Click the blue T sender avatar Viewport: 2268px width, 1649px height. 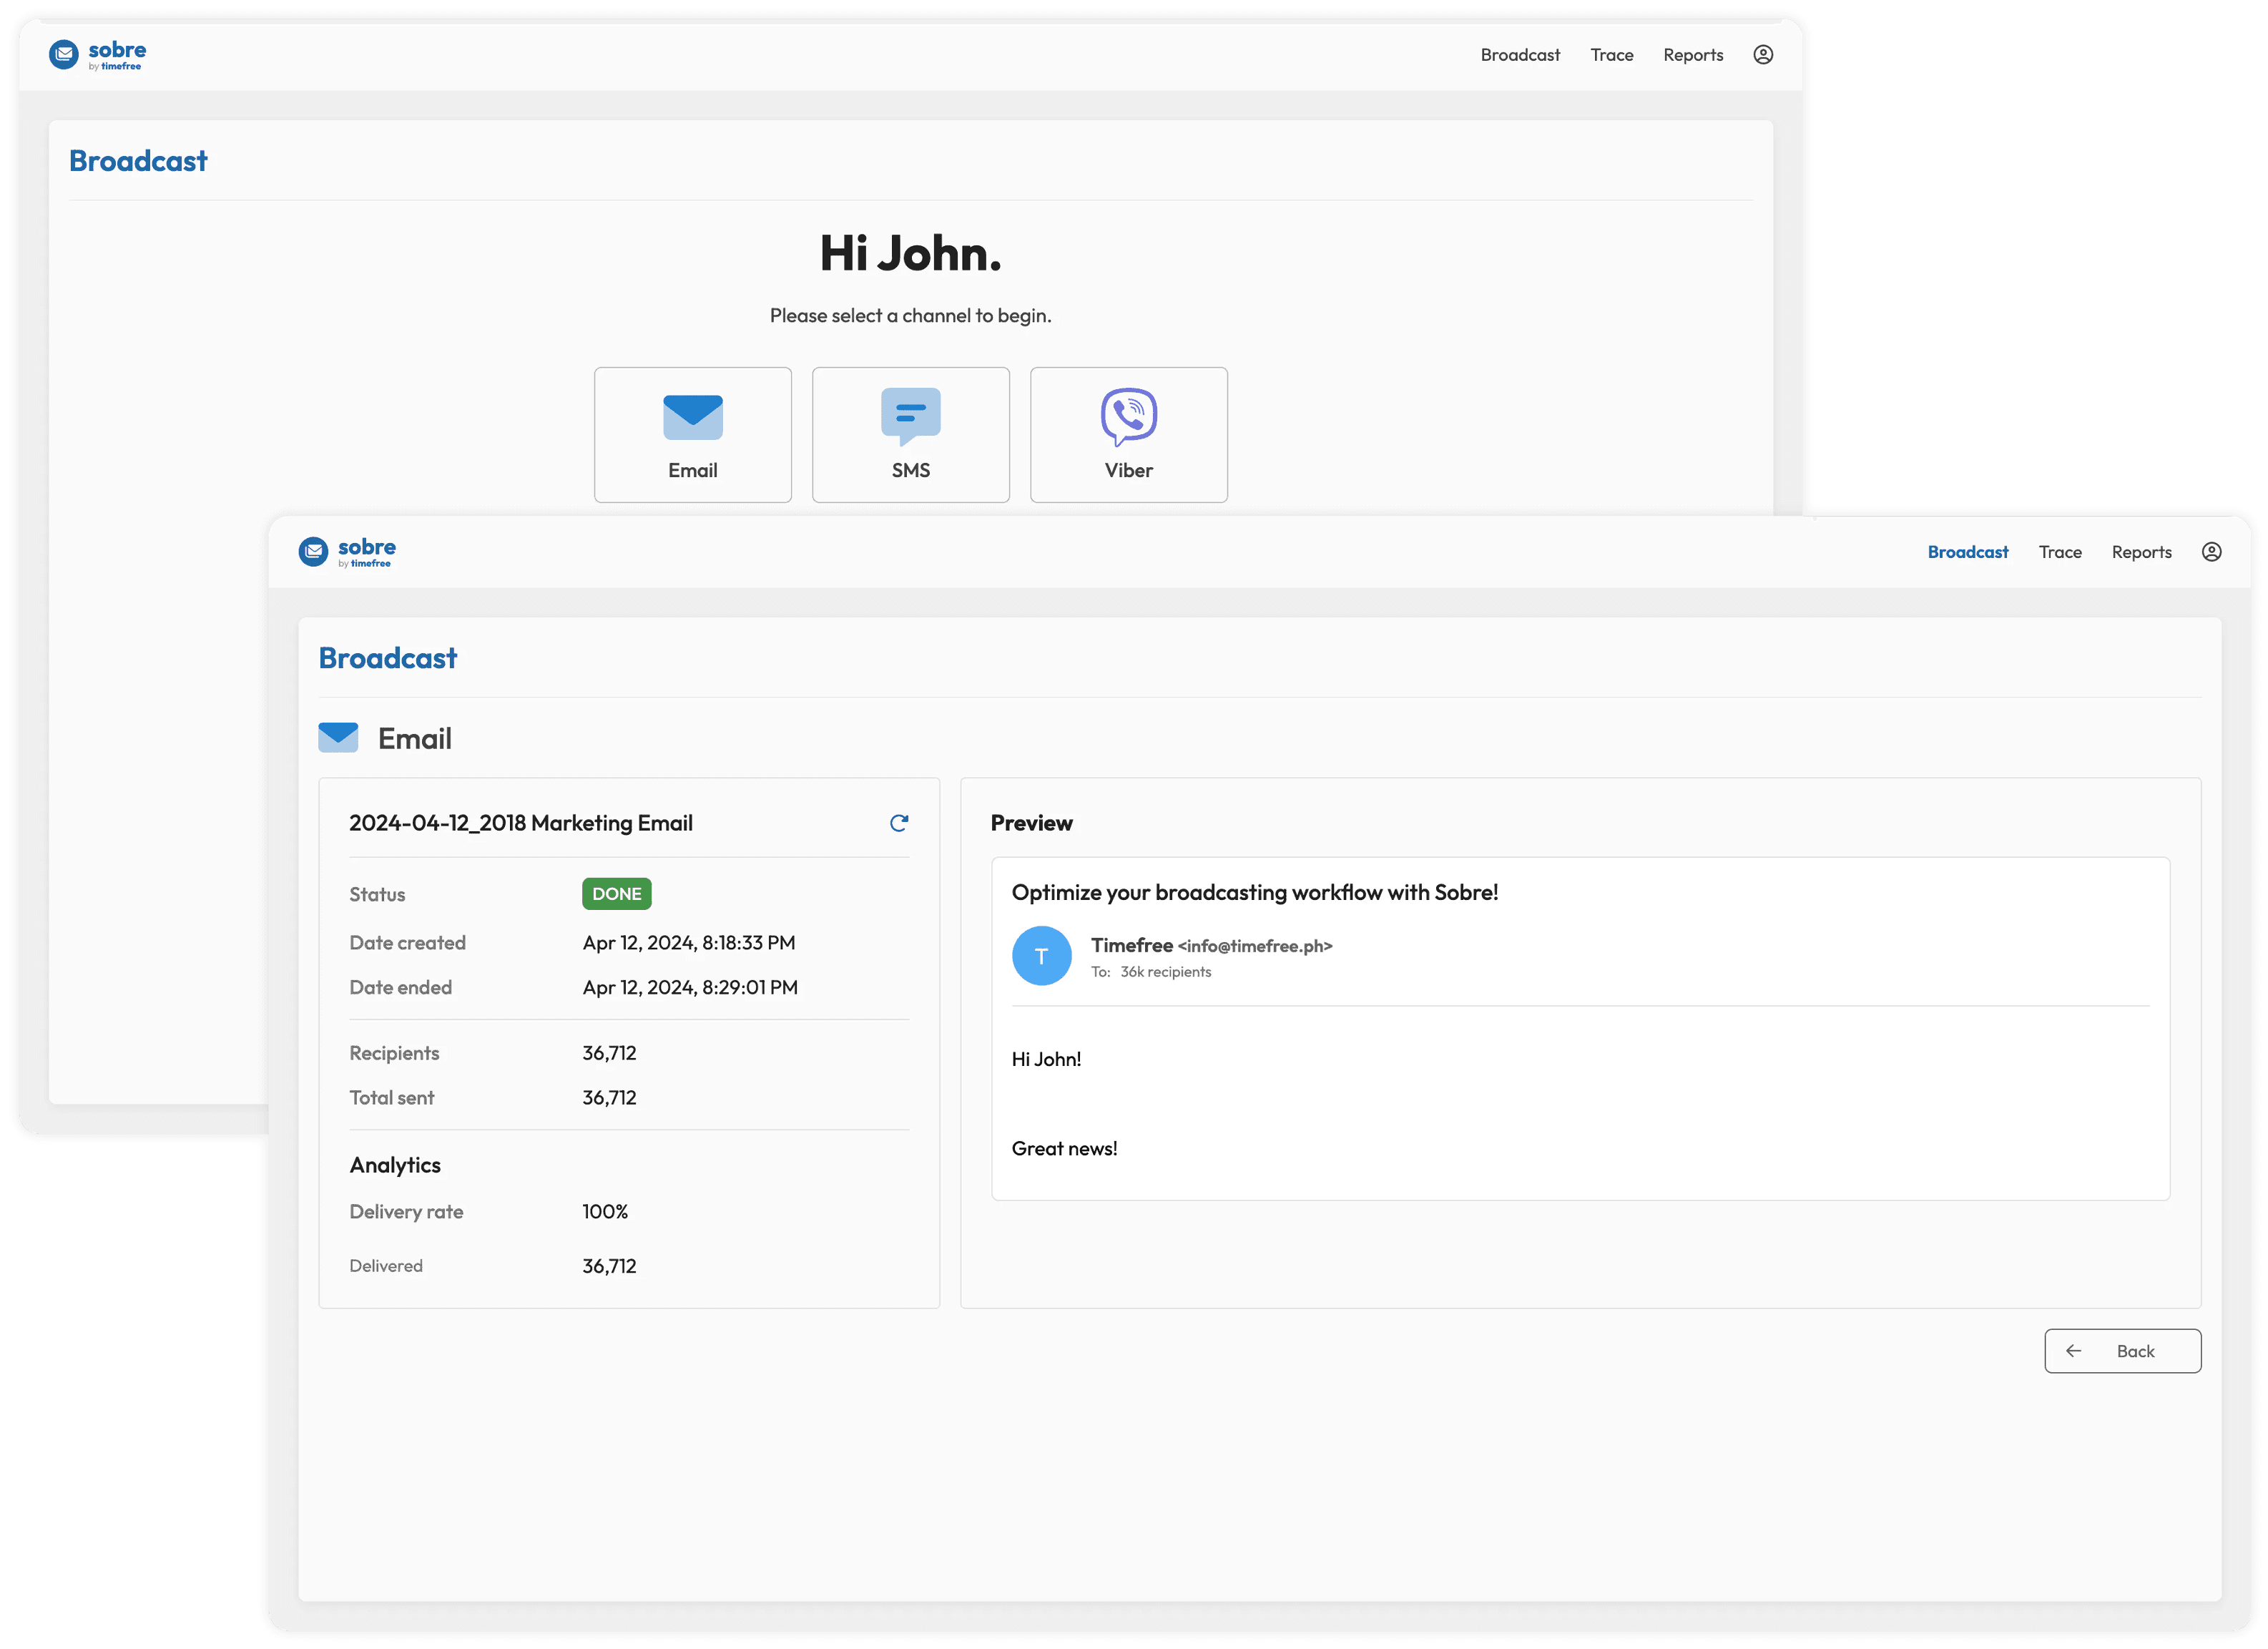point(1041,956)
